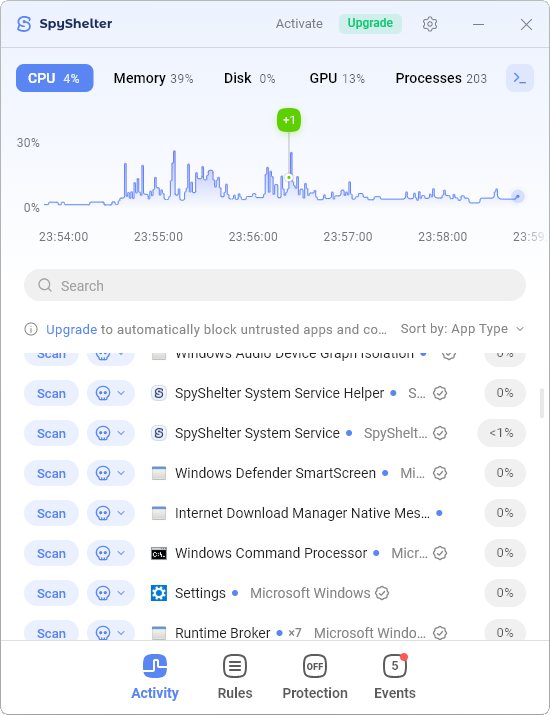This screenshot has width=550, height=715.
Task: Click the process list scrollbar thumb
Action: 542,403
